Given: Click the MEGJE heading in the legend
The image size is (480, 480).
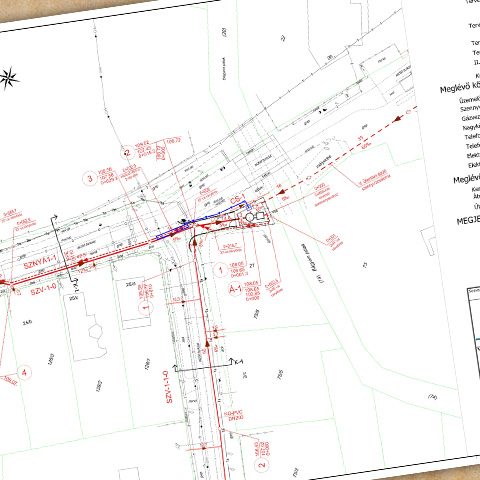Looking at the screenshot, I should 468,220.
